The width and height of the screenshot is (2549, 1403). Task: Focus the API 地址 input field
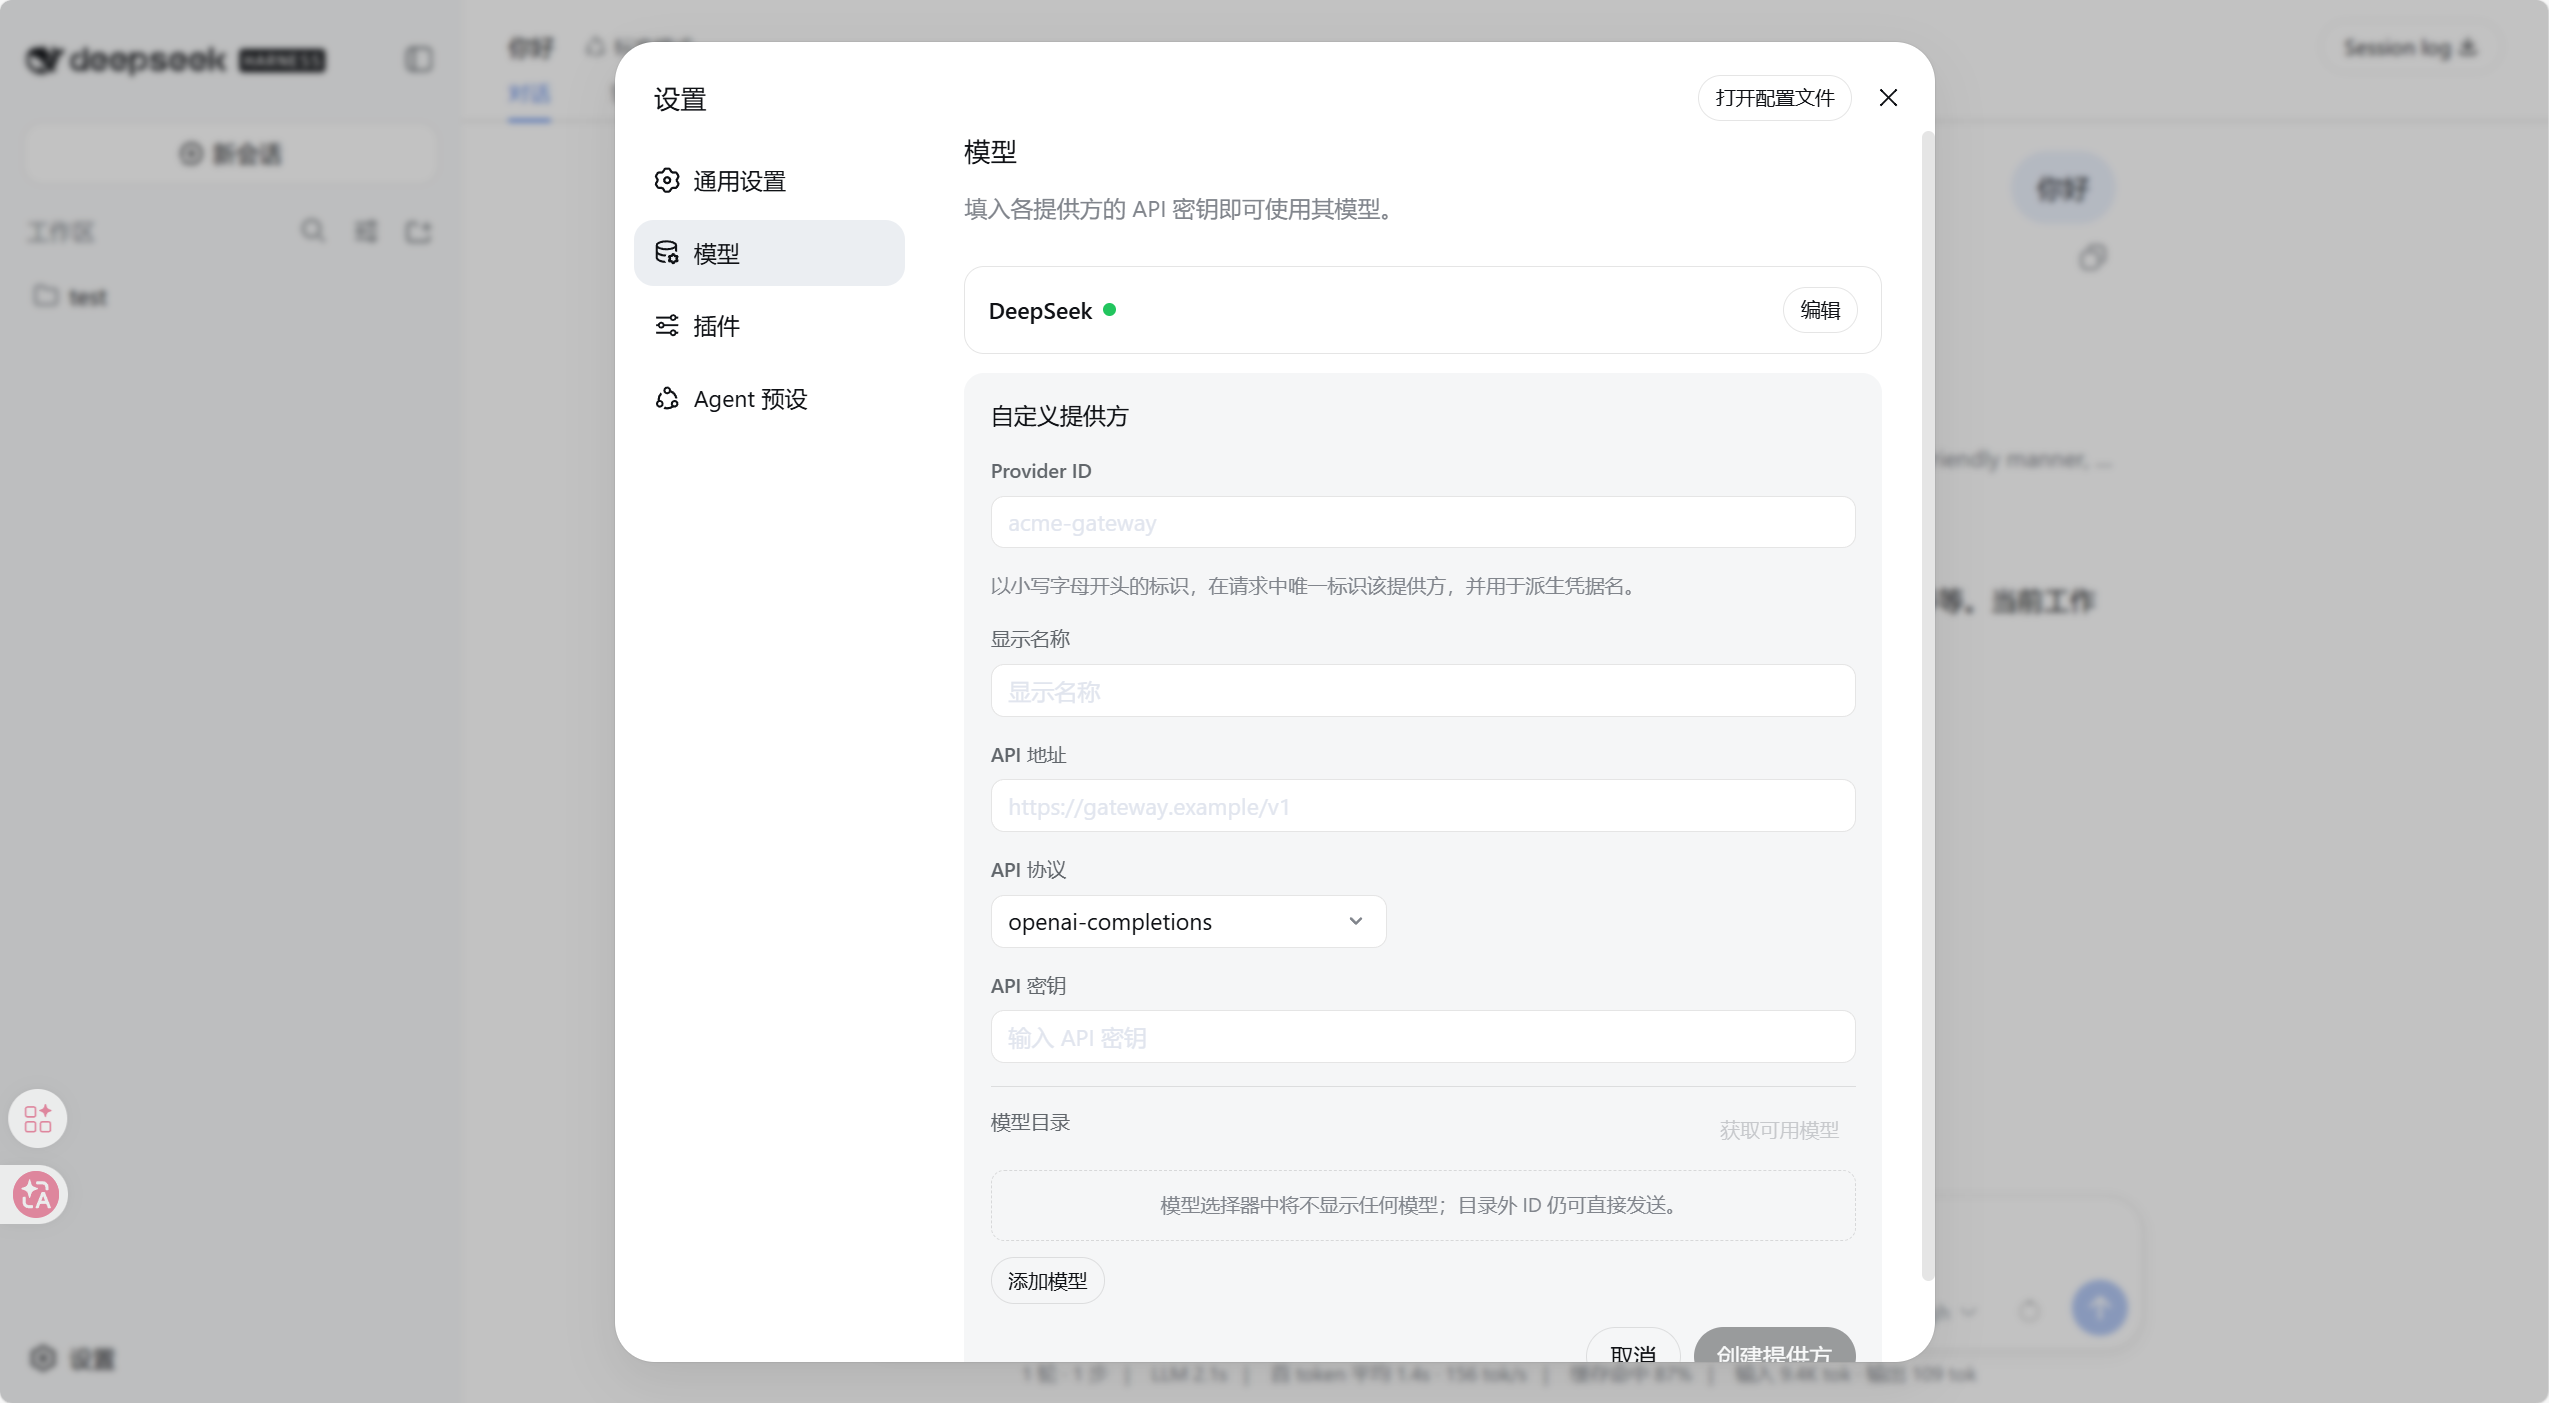[1422, 806]
